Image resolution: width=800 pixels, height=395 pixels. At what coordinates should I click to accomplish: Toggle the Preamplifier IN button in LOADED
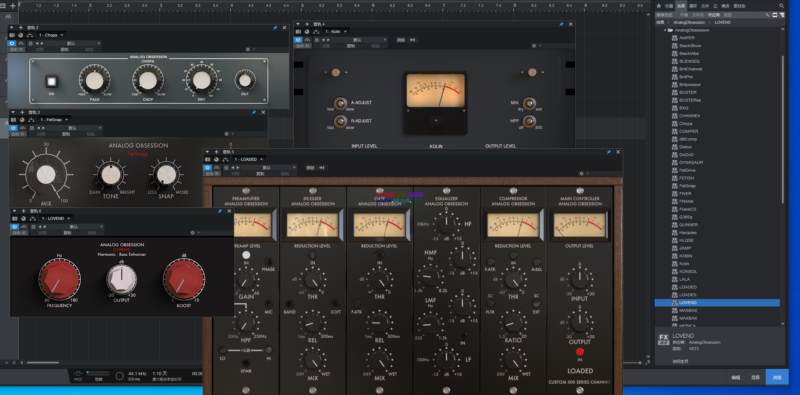tap(246, 255)
